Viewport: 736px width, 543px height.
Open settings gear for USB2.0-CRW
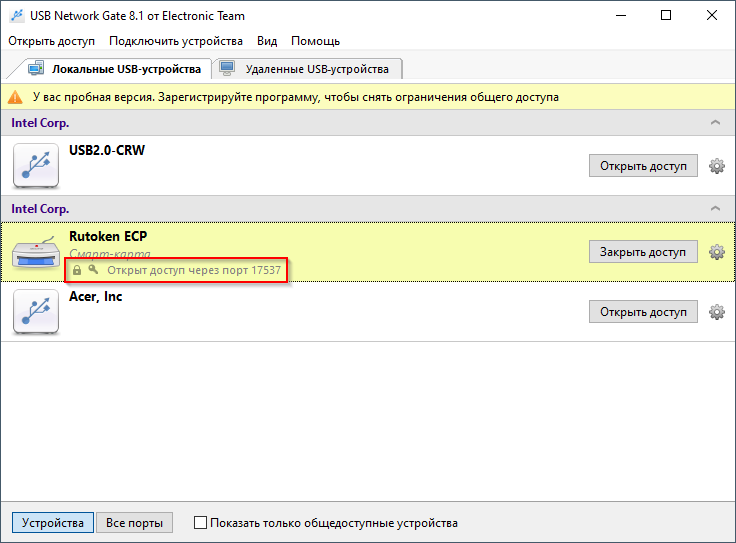(x=716, y=166)
